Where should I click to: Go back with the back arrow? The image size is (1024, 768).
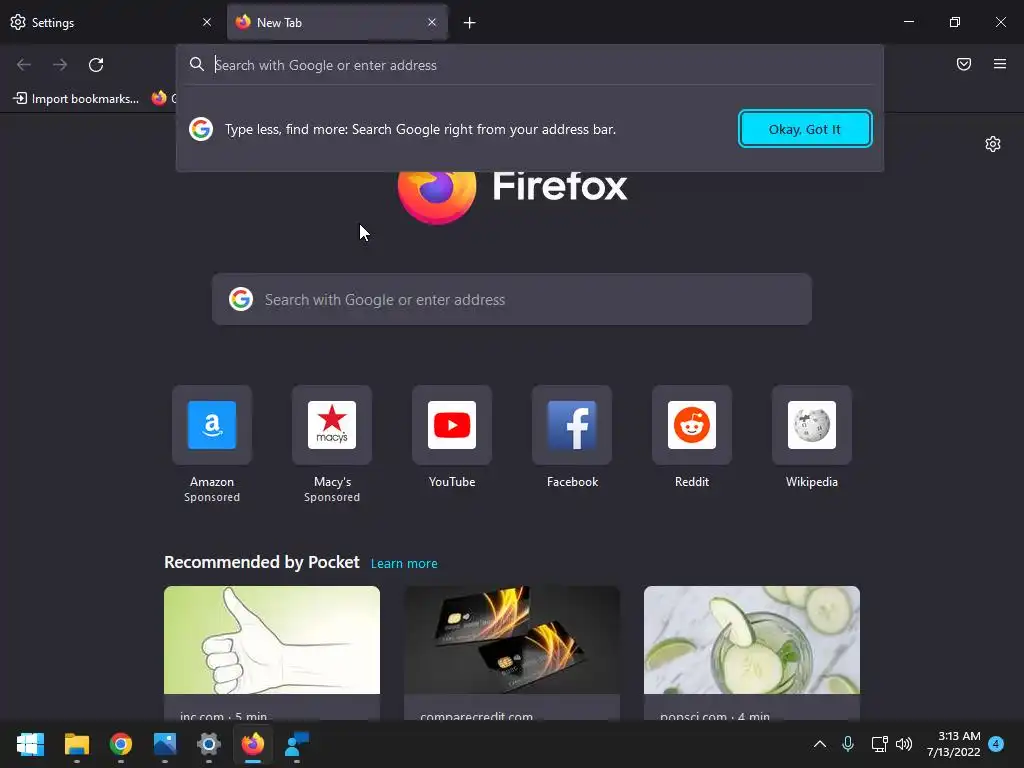tap(24, 65)
